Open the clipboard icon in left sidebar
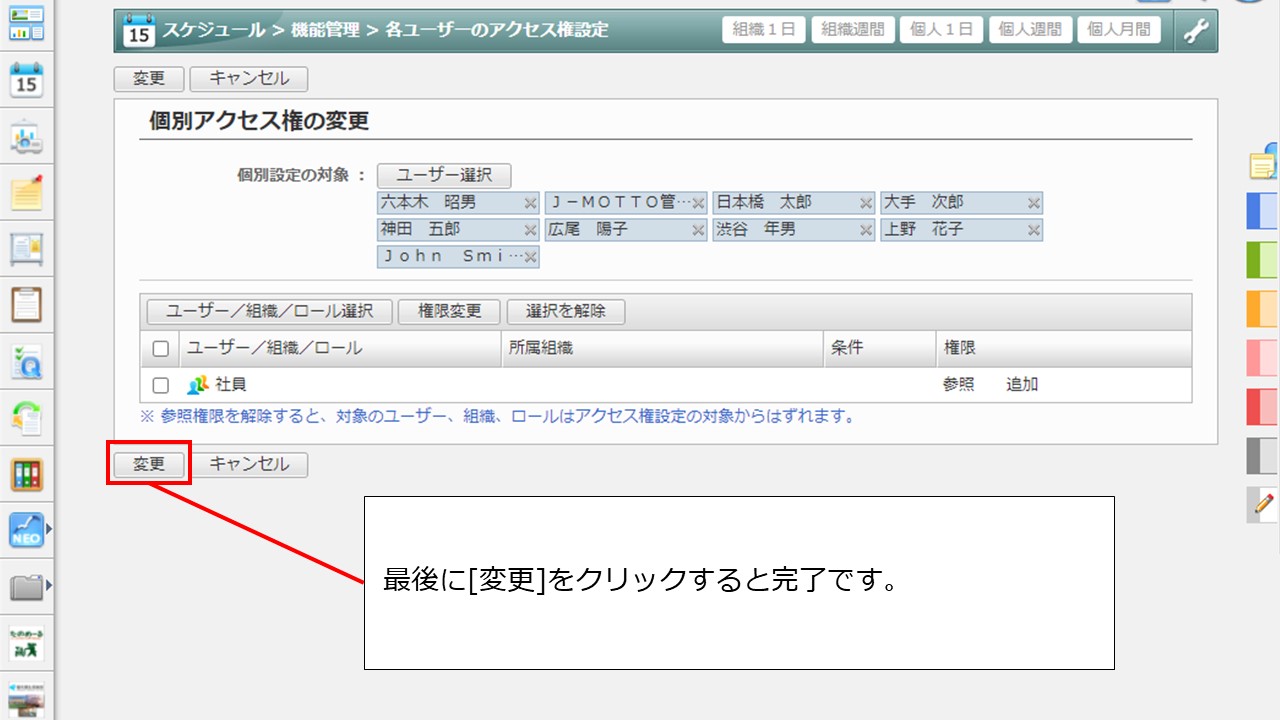Viewport: 1280px width, 720px height. pyautogui.click(x=27, y=304)
